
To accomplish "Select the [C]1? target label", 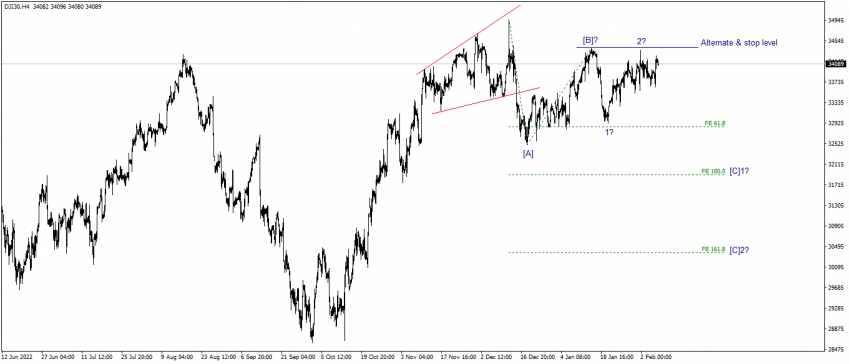I will [739, 171].
